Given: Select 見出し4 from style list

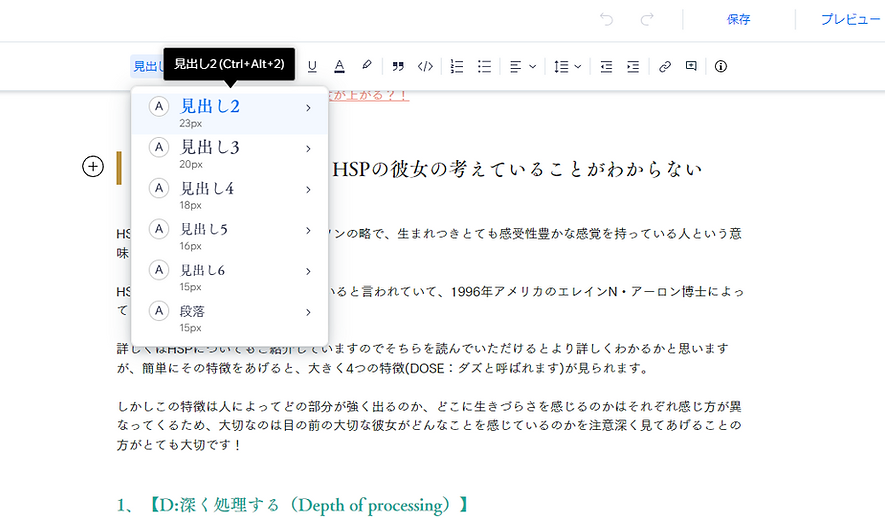Looking at the screenshot, I should tap(230, 195).
